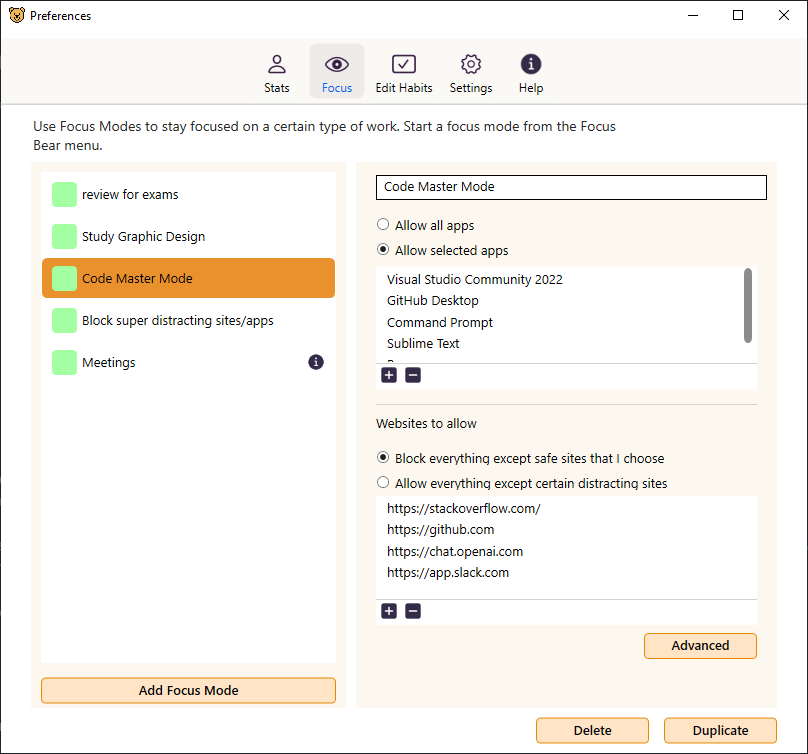
Task: Close the Preferences window
Action: 783,15
